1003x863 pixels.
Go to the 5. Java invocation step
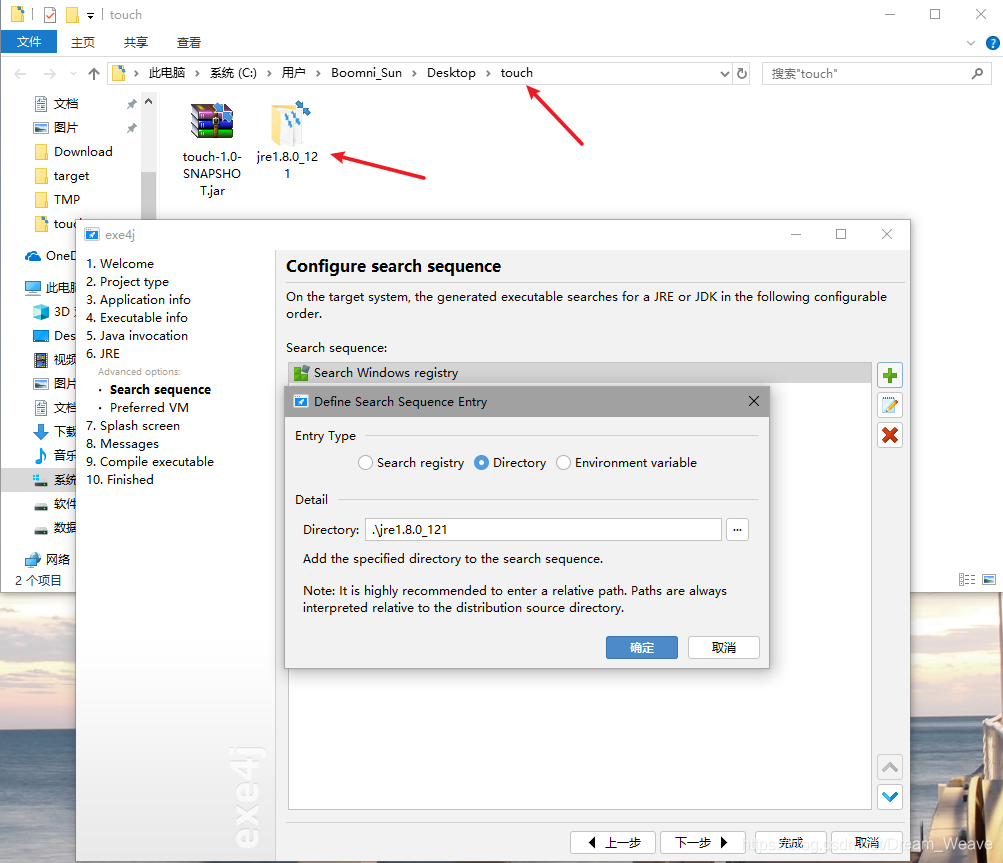pos(137,335)
